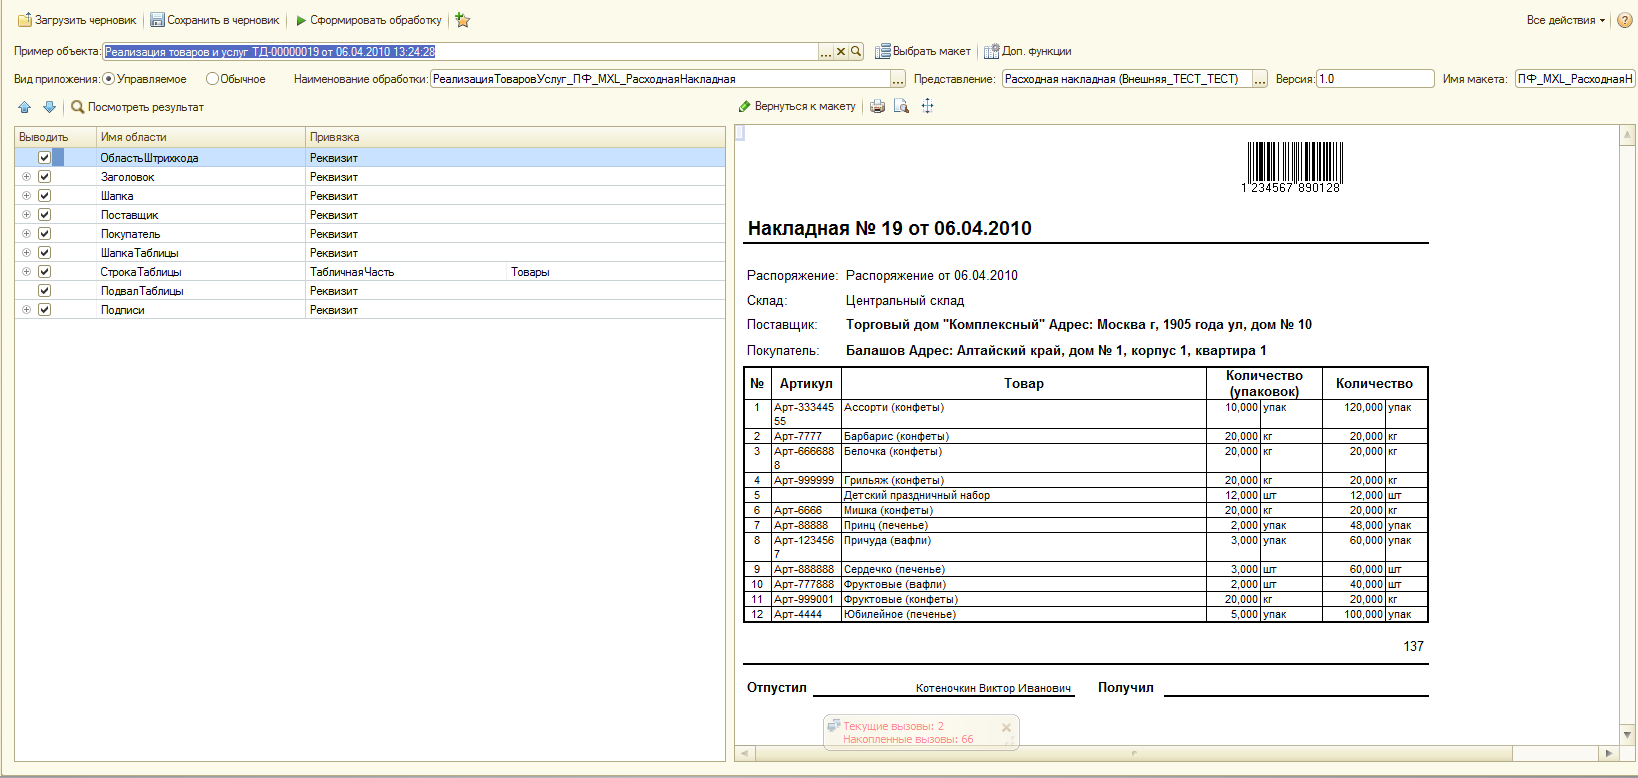The image size is (1638, 778).
Task: Expand the ШапкаТаблицы tree row
Action: coord(26,253)
